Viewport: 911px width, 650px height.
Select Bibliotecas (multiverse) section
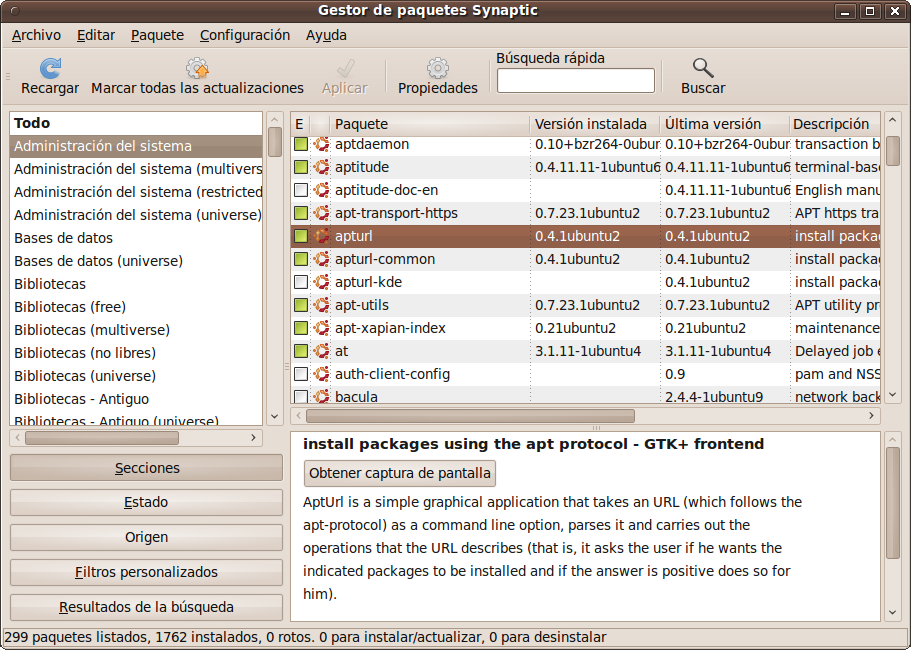(x=137, y=330)
